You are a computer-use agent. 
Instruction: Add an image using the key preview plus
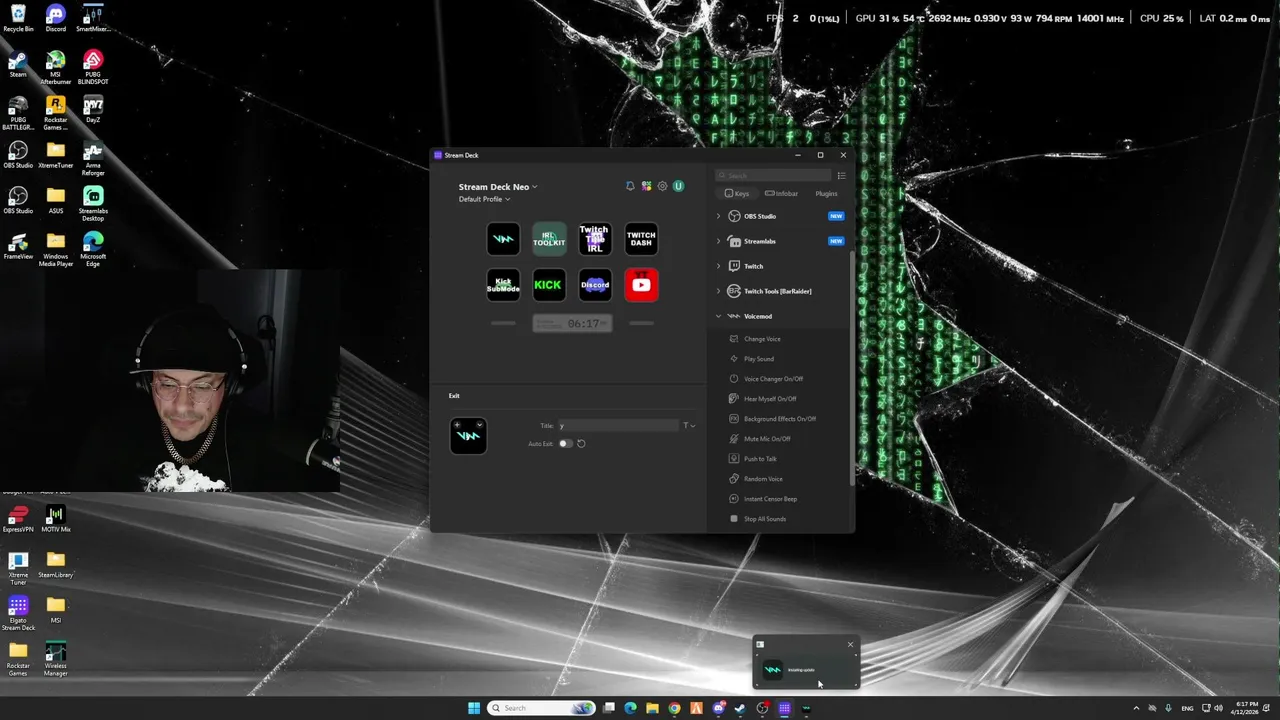coord(457,425)
